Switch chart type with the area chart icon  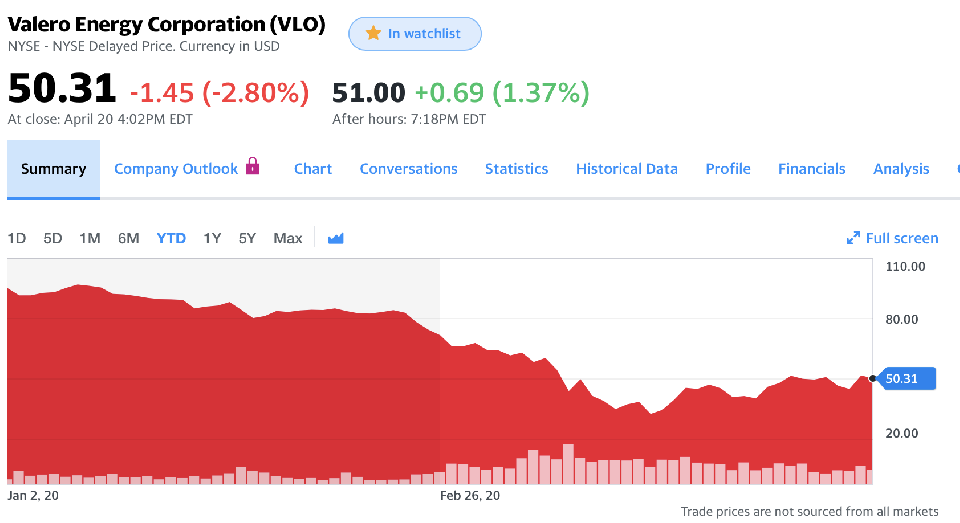[x=336, y=238]
